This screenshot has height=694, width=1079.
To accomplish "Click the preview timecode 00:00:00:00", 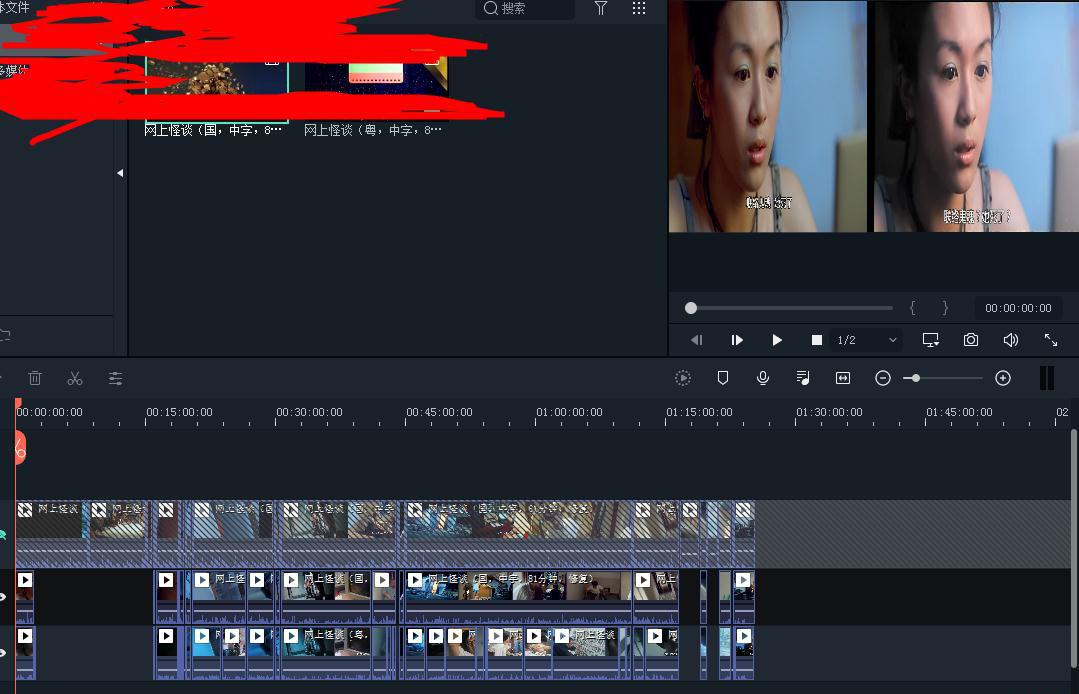I will (x=1018, y=308).
